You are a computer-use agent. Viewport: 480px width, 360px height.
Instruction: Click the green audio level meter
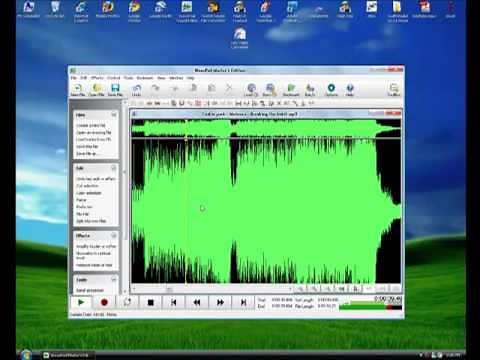[x=370, y=307]
